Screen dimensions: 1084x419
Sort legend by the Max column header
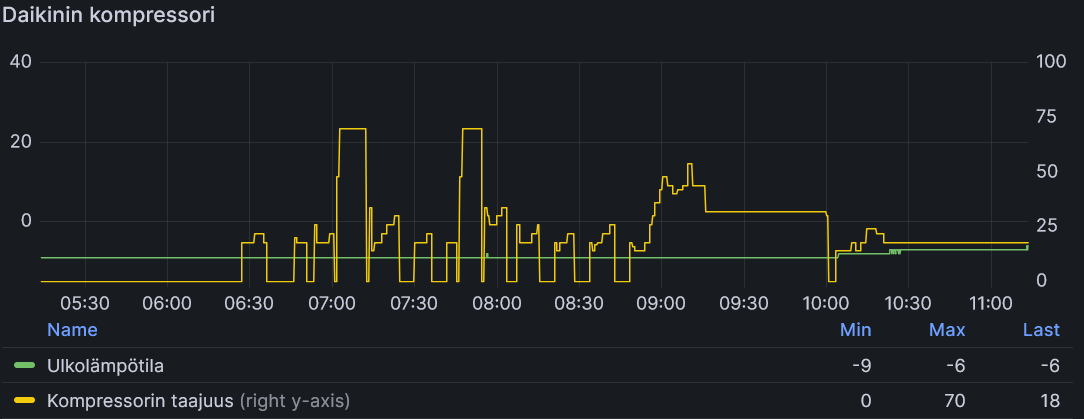(947, 330)
